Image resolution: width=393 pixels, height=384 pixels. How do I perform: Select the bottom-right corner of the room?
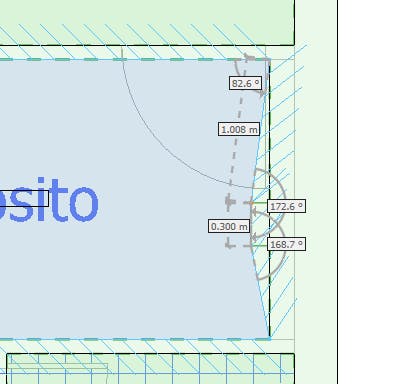(x=269, y=339)
